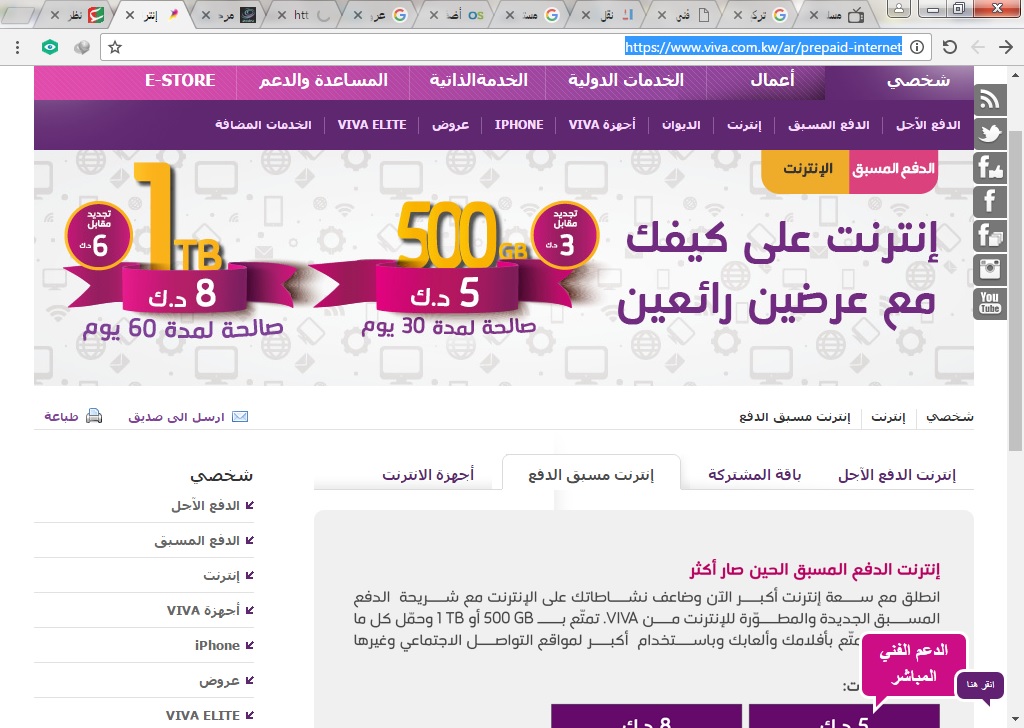
Task: Click the envelope icon for ارسل الى صديق
Action: pyautogui.click(x=240, y=416)
